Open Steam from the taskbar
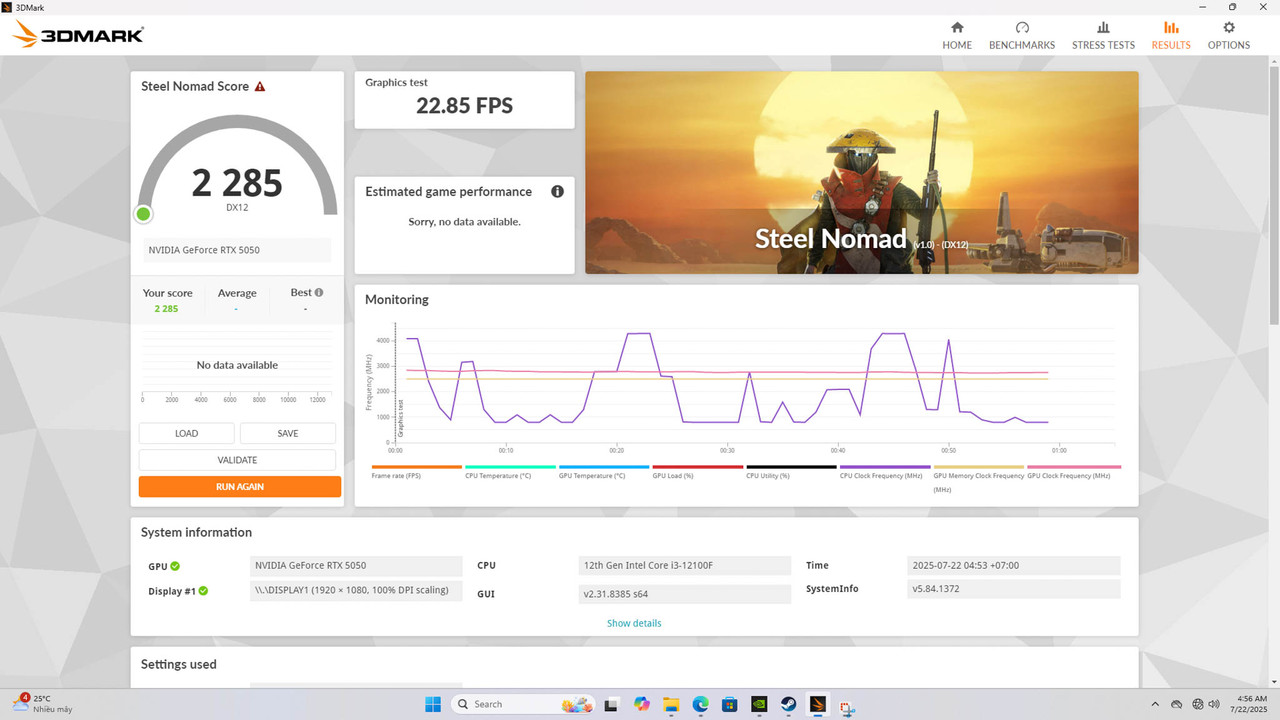 pos(788,704)
